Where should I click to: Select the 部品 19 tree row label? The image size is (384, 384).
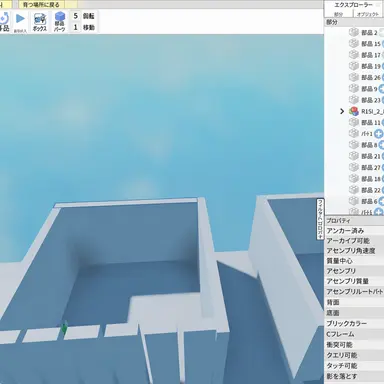[x=371, y=66]
